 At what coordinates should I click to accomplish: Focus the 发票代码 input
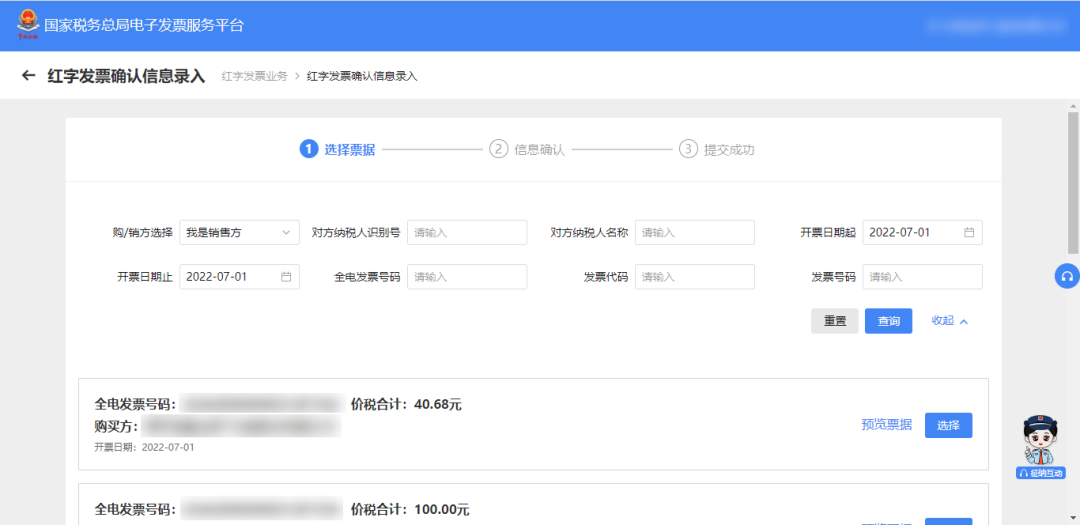pyautogui.click(x=695, y=277)
